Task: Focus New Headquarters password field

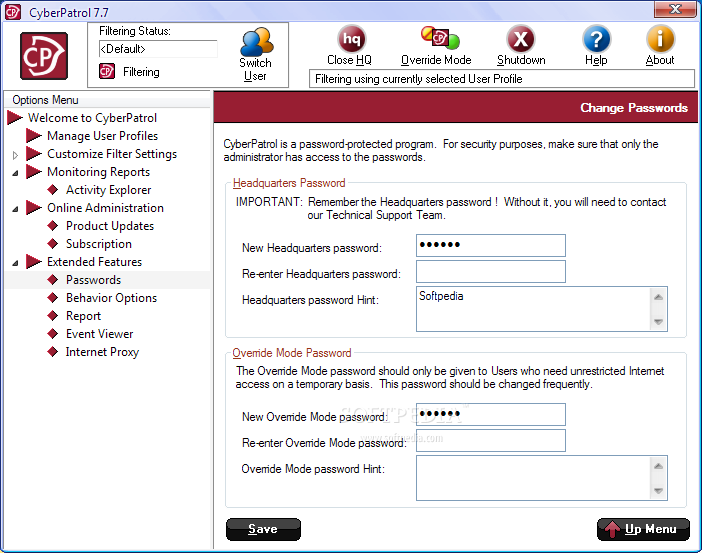Action: [491, 245]
